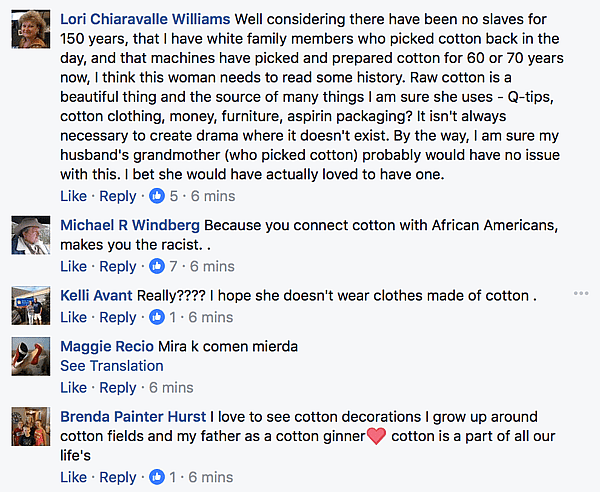This screenshot has width=600, height=492.
Task: Visit Michael R Windberg's profile via name
Action: [130, 225]
